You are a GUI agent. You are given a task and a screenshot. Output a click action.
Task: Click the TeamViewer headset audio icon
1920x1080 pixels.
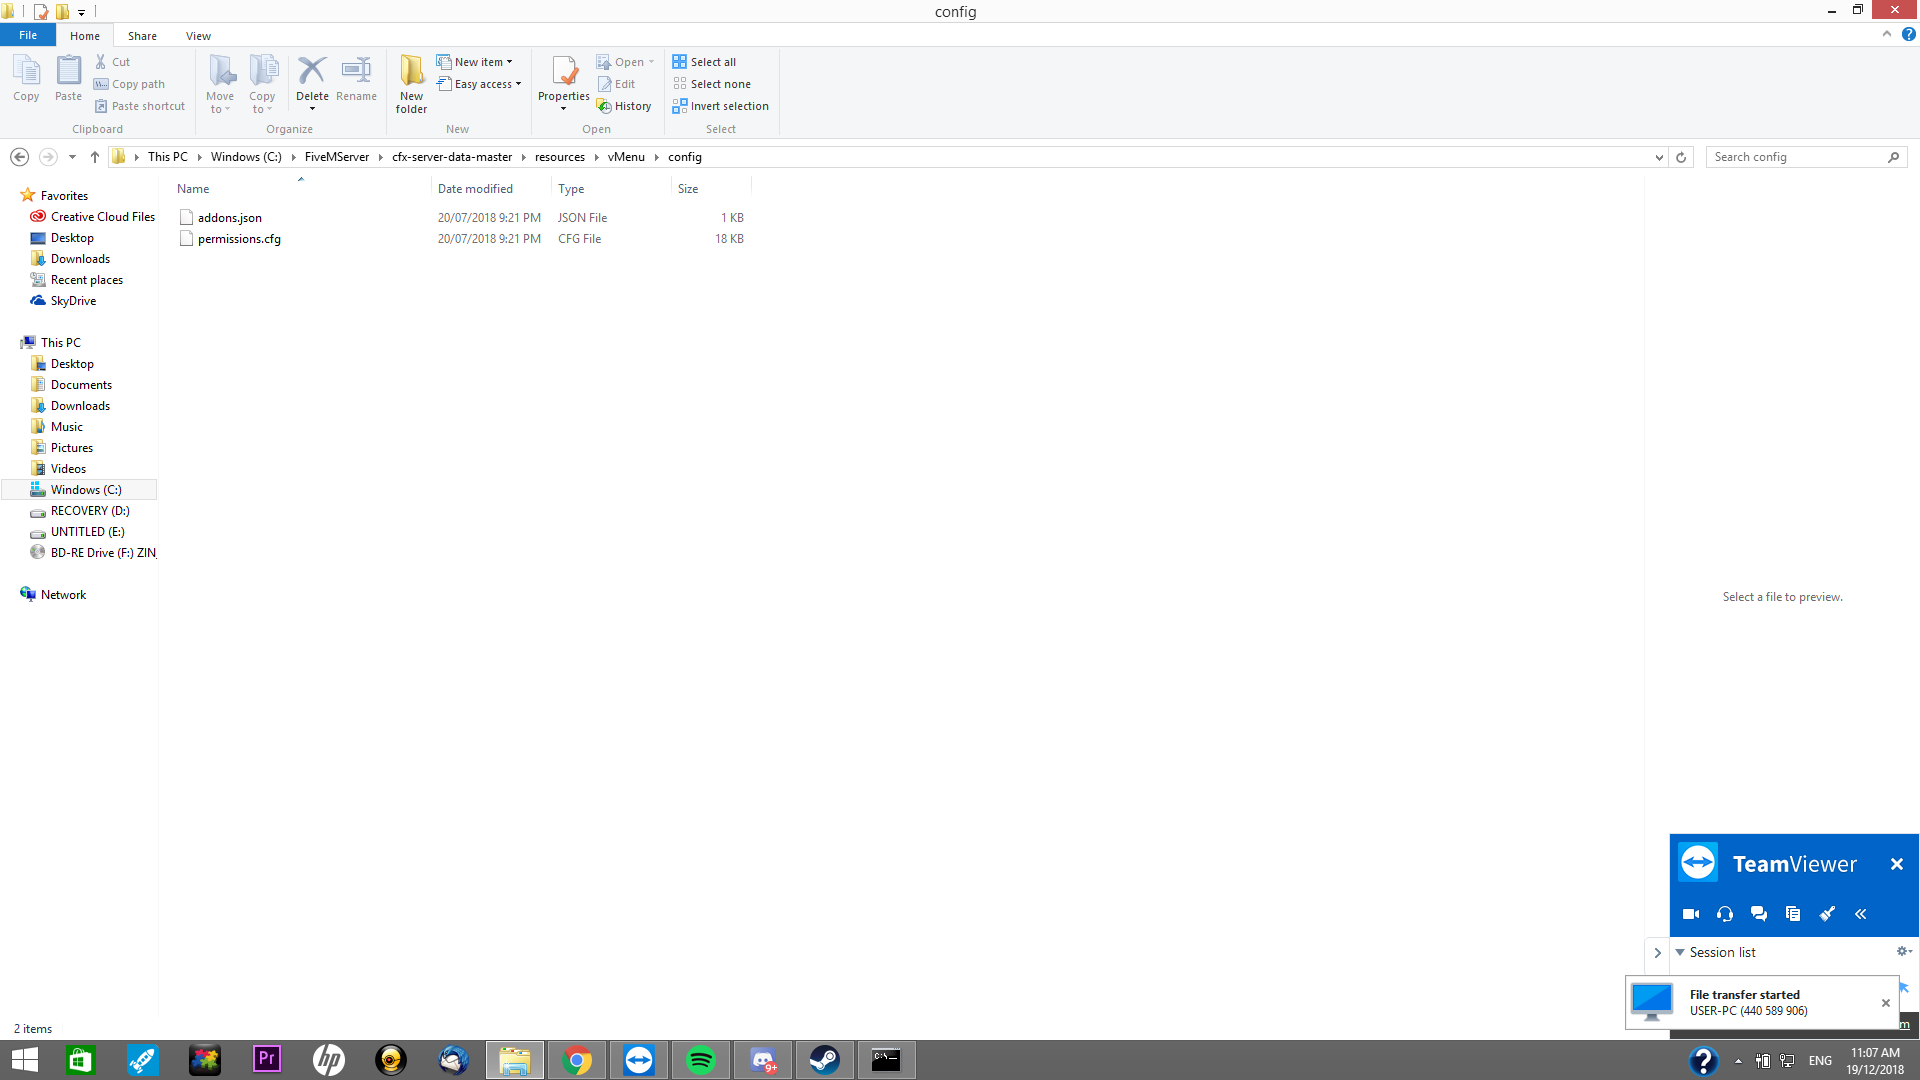point(1725,914)
